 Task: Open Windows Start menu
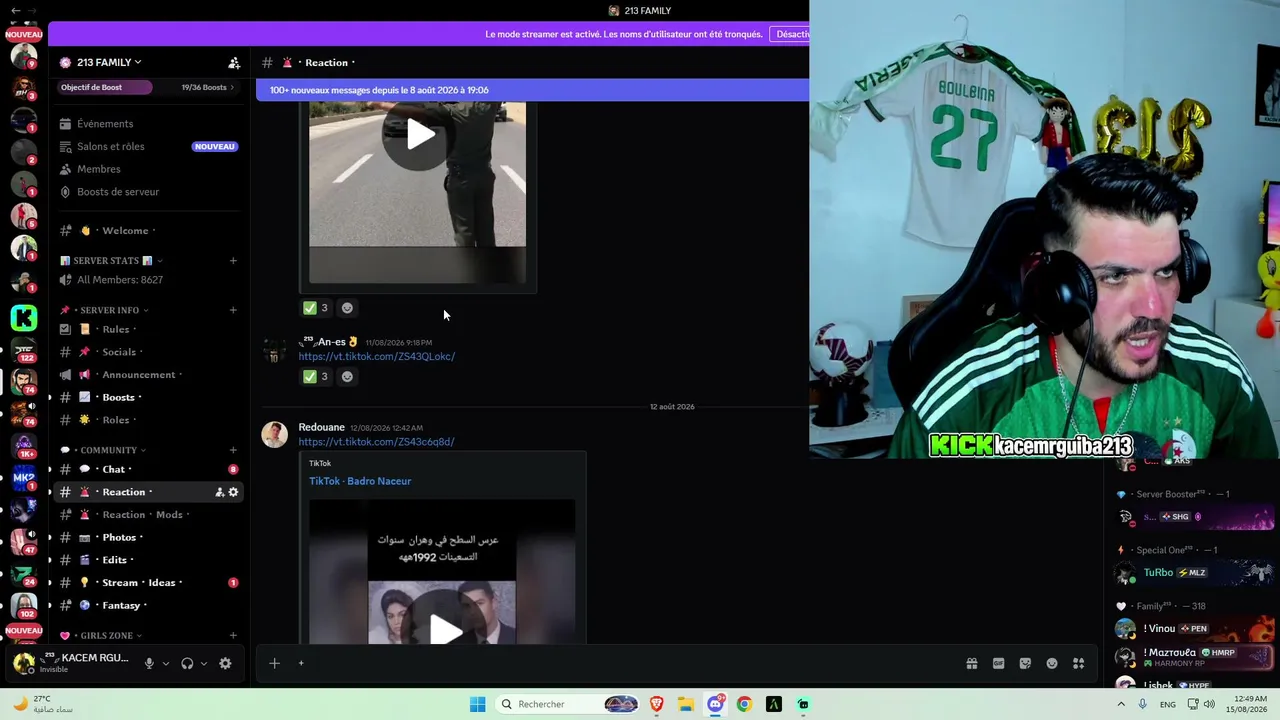[478, 704]
